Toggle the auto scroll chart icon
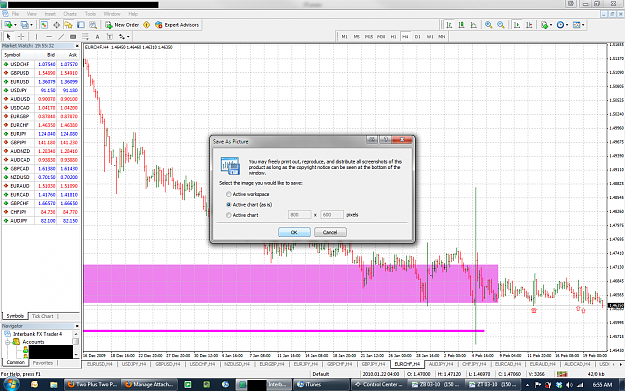 517,25
